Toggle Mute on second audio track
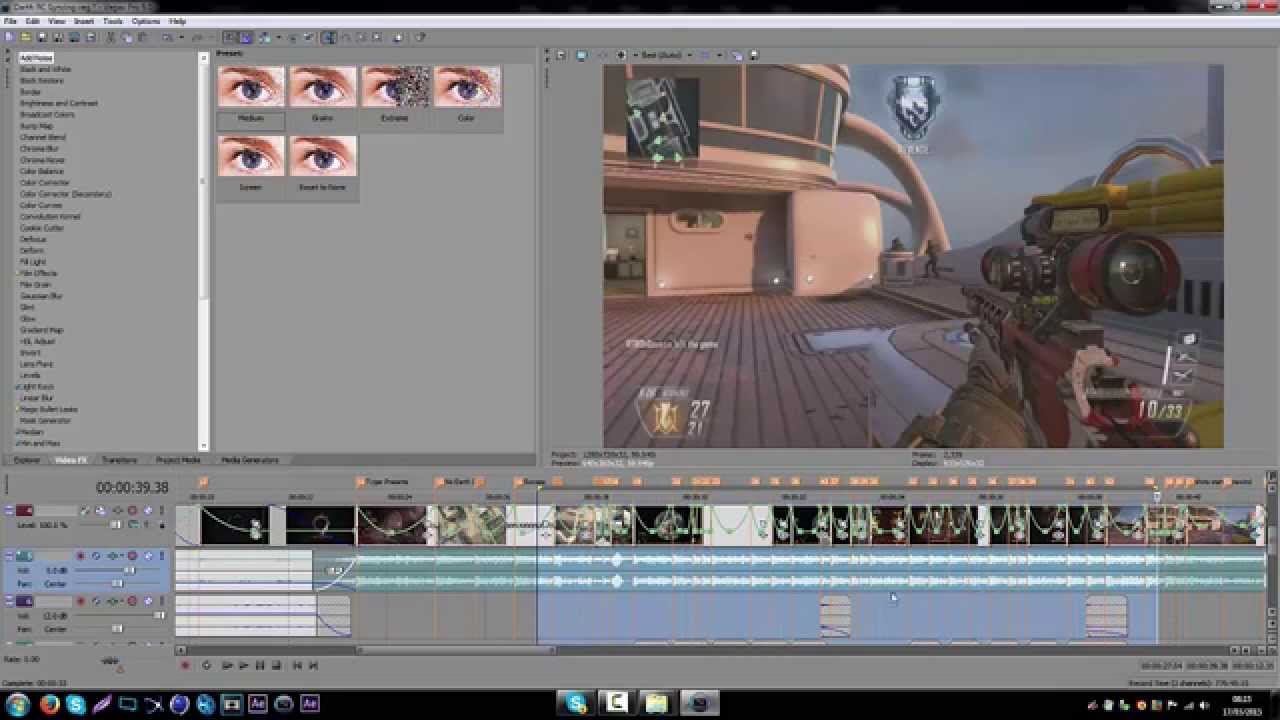The height and width of the screenshot is (720, 1280). [x=132, y=601]
